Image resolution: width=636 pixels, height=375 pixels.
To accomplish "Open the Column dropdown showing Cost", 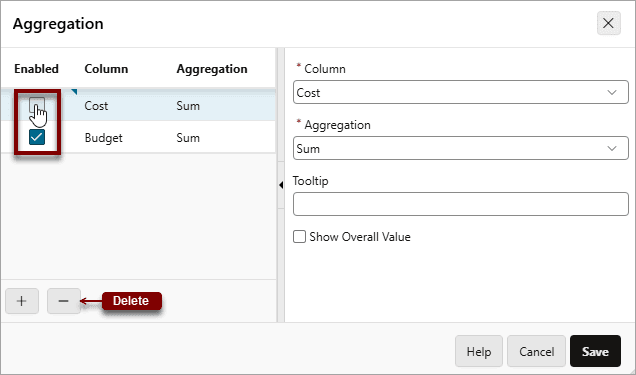I will 460,92.
